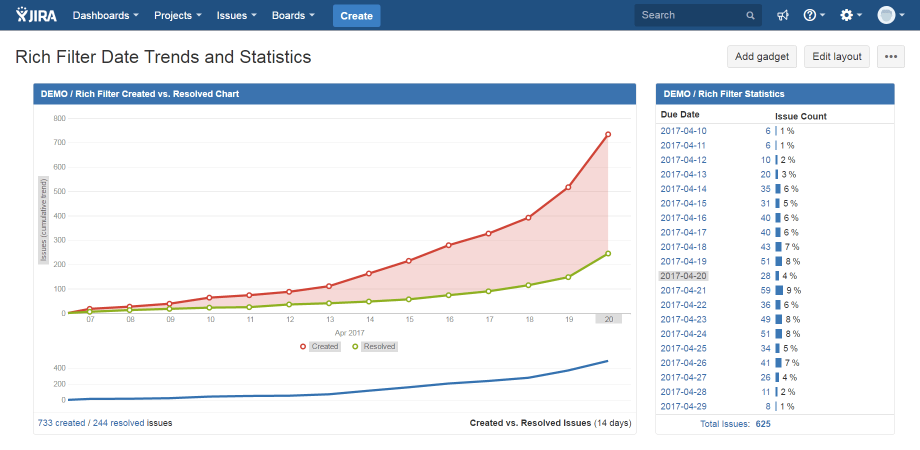The height and width of the screenshot is (450, 920).
Task: Click the JIRA logo icon
Action: (36, 15)
